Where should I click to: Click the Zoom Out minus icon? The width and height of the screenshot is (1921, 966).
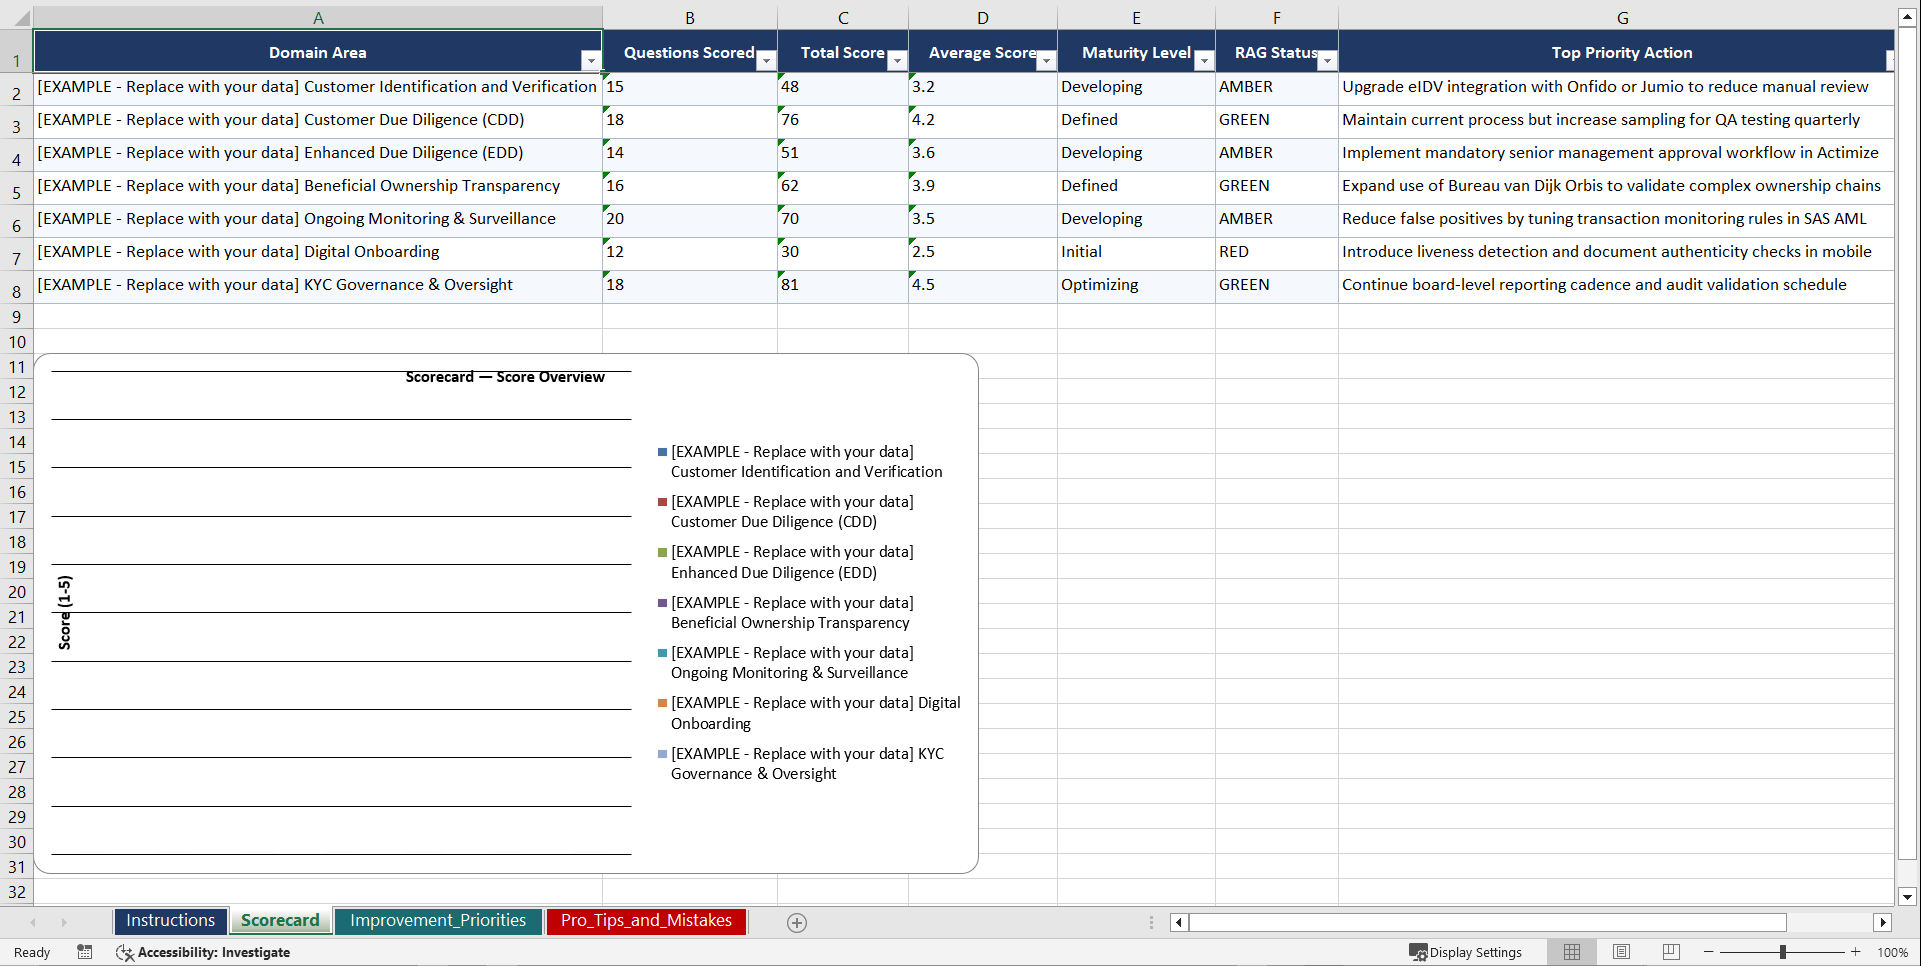[1708, 952]
